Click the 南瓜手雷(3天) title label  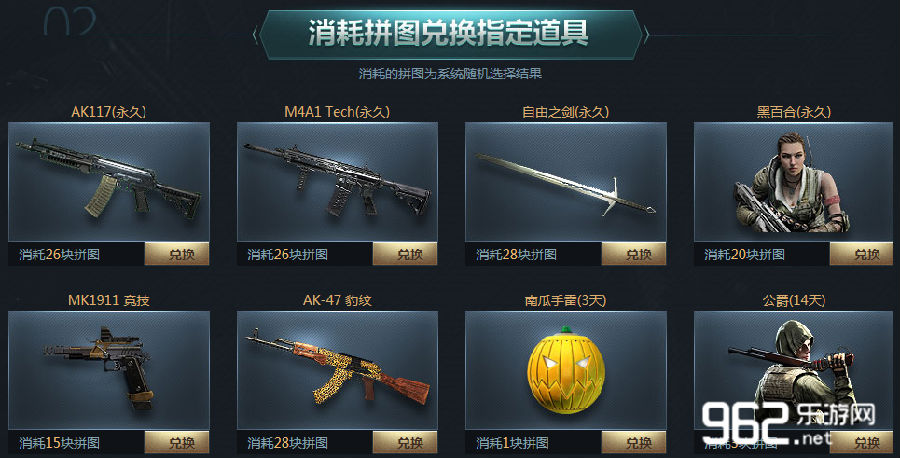tap(565, 300)
